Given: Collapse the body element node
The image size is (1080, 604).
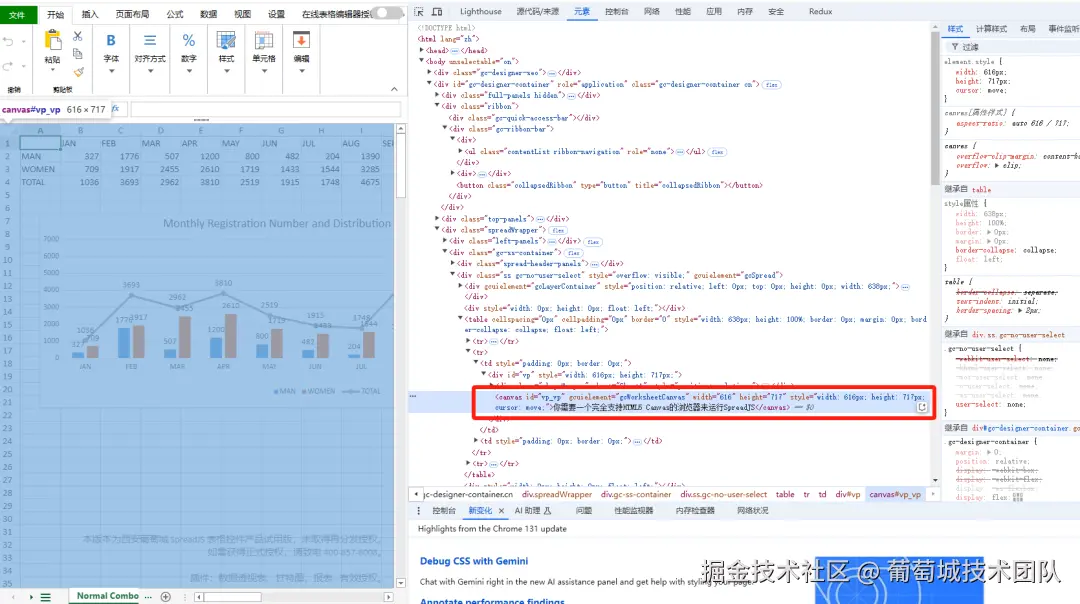Looking at the screenshot, I should click(x=422, y=61).
